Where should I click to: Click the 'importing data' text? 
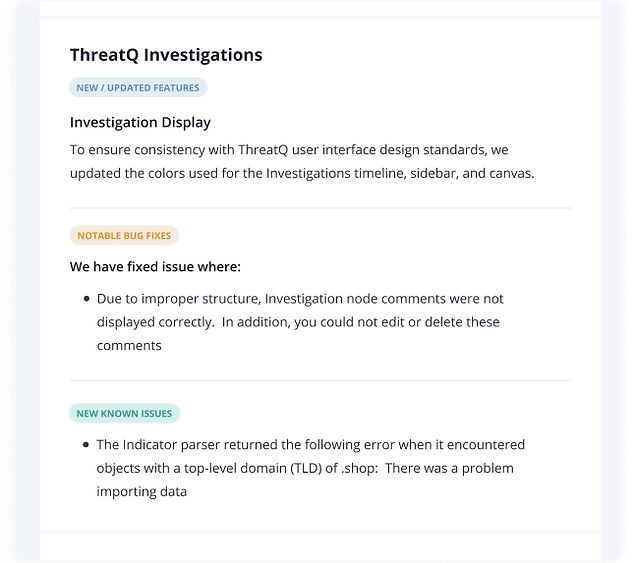click(142, 492)
